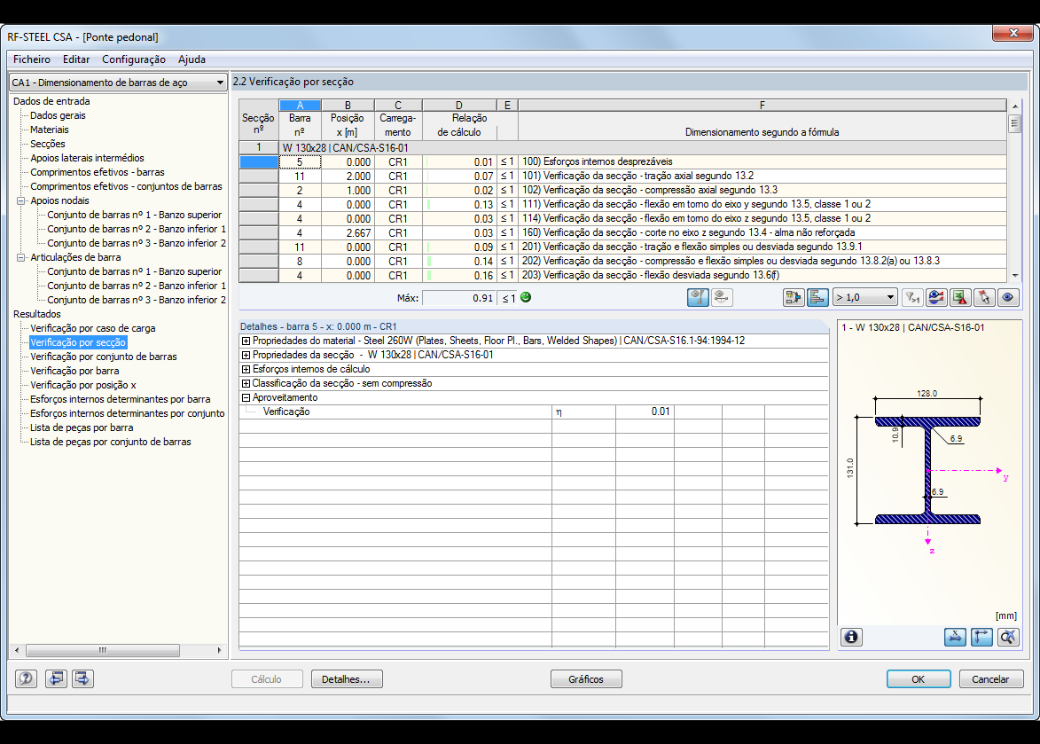This screenshot has width=1040, height=744.
Task: Select Secções in navigation tree
Action: (x=48, y=144)
